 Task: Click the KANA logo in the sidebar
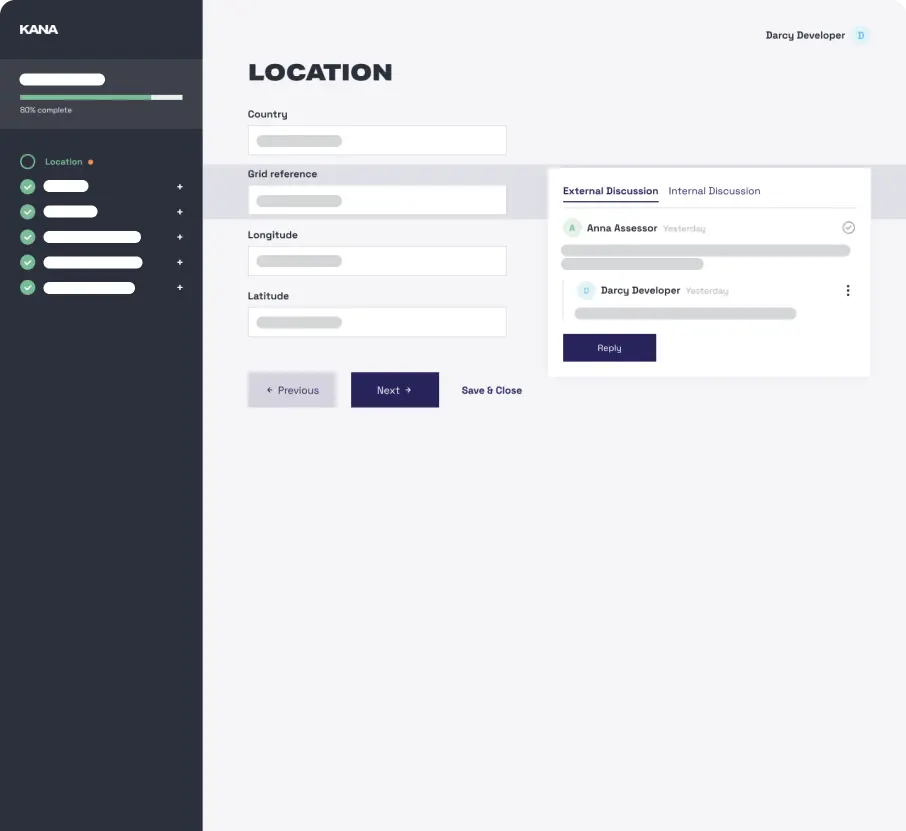39,29
